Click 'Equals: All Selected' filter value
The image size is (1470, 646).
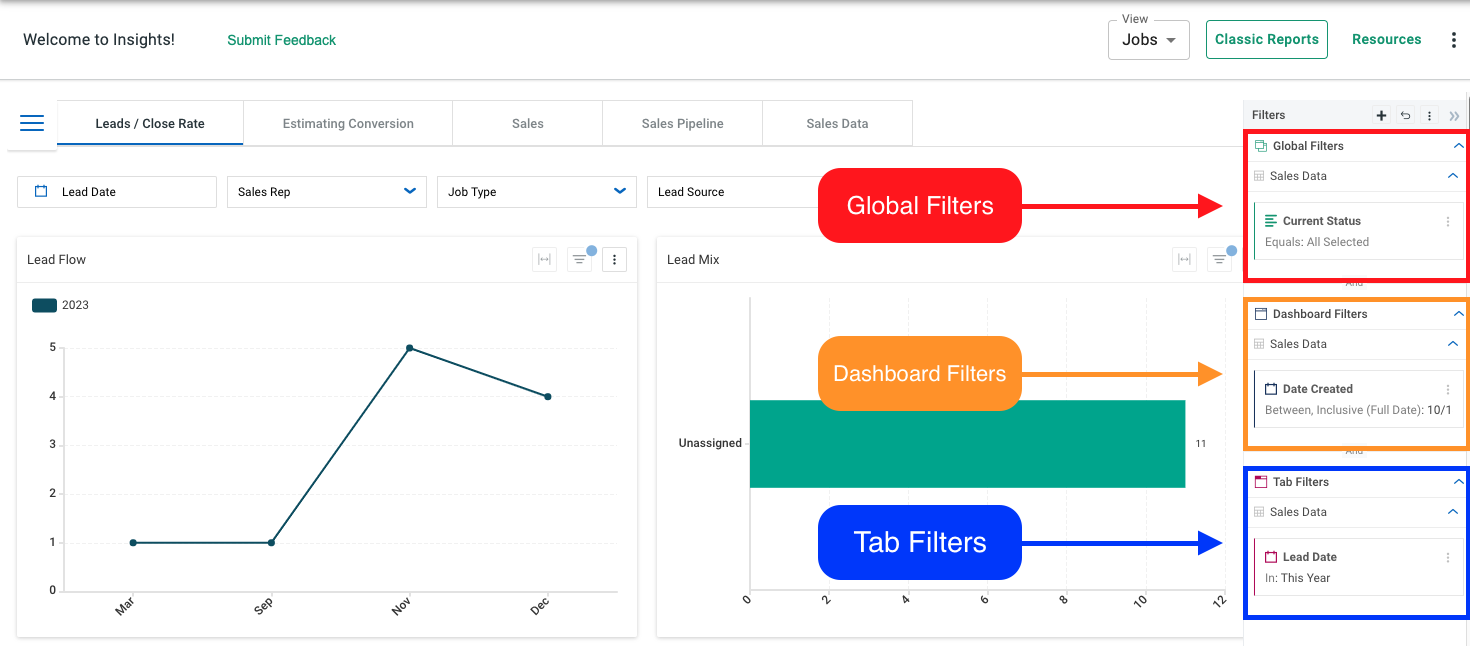point(1317,242)
